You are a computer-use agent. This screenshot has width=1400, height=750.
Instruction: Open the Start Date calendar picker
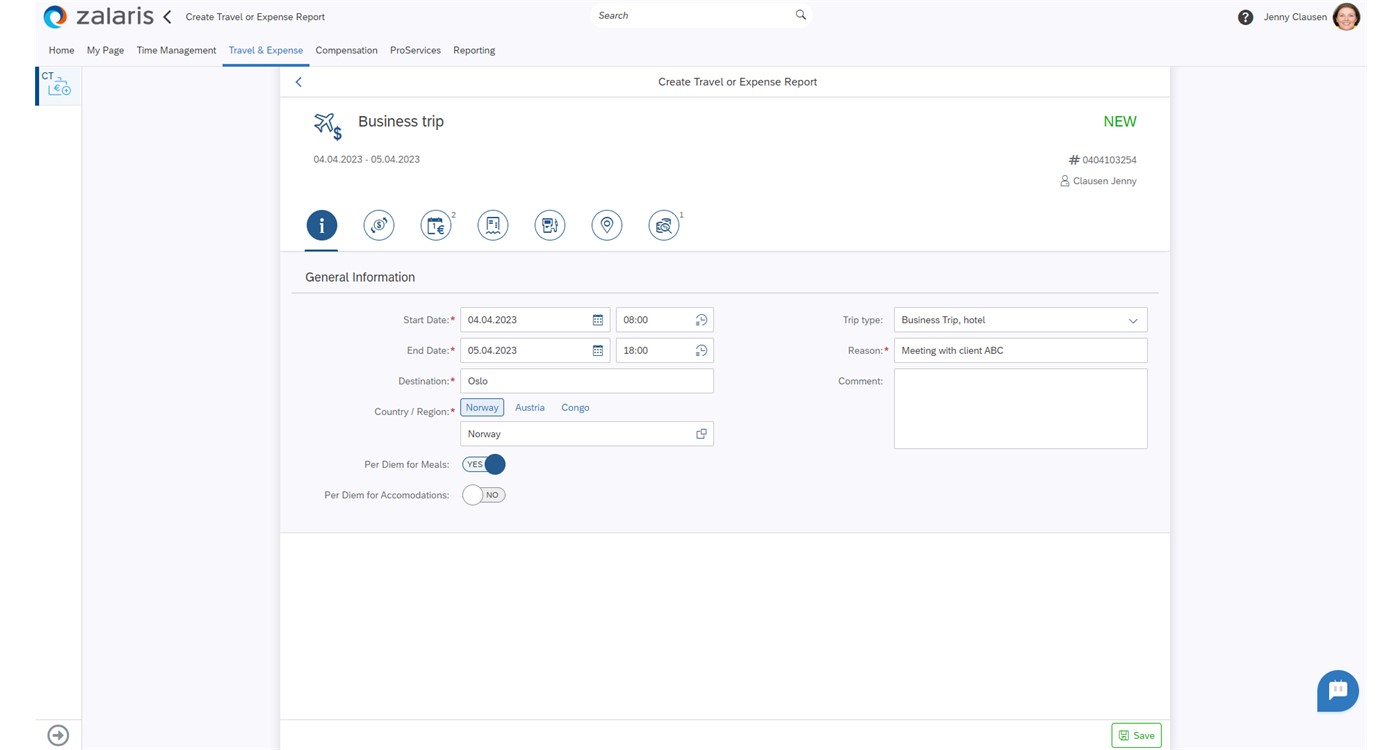[x=598, y=320]
